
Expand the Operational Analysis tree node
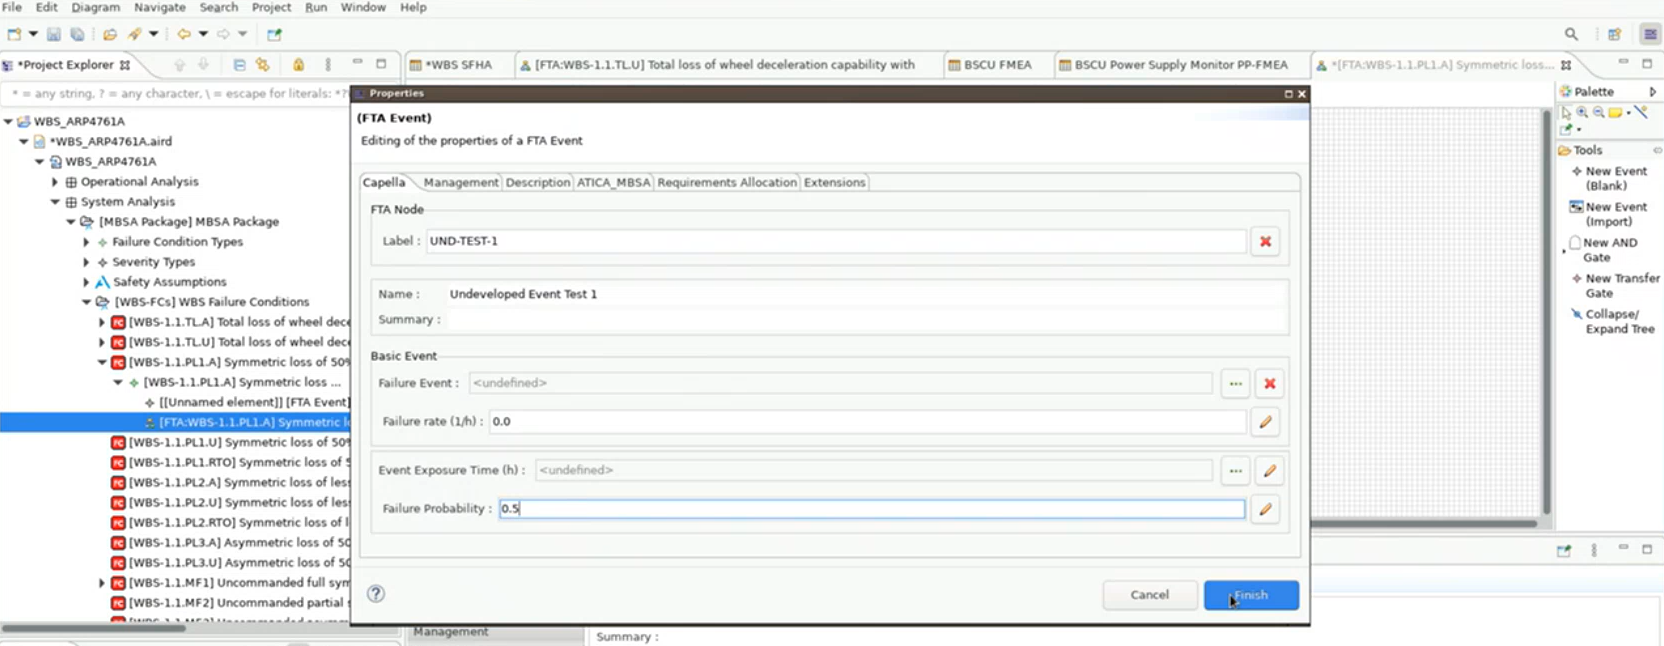(x=55, y=182)
